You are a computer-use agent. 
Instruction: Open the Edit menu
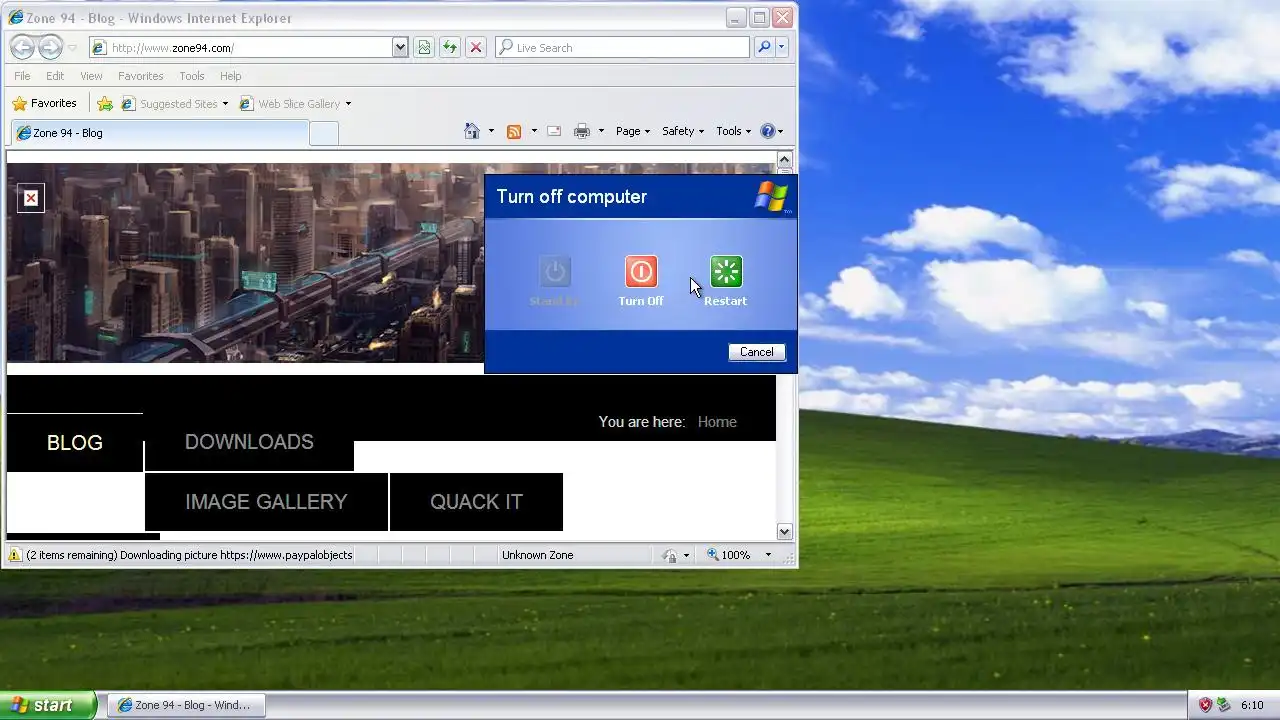(x=55, y=76)
